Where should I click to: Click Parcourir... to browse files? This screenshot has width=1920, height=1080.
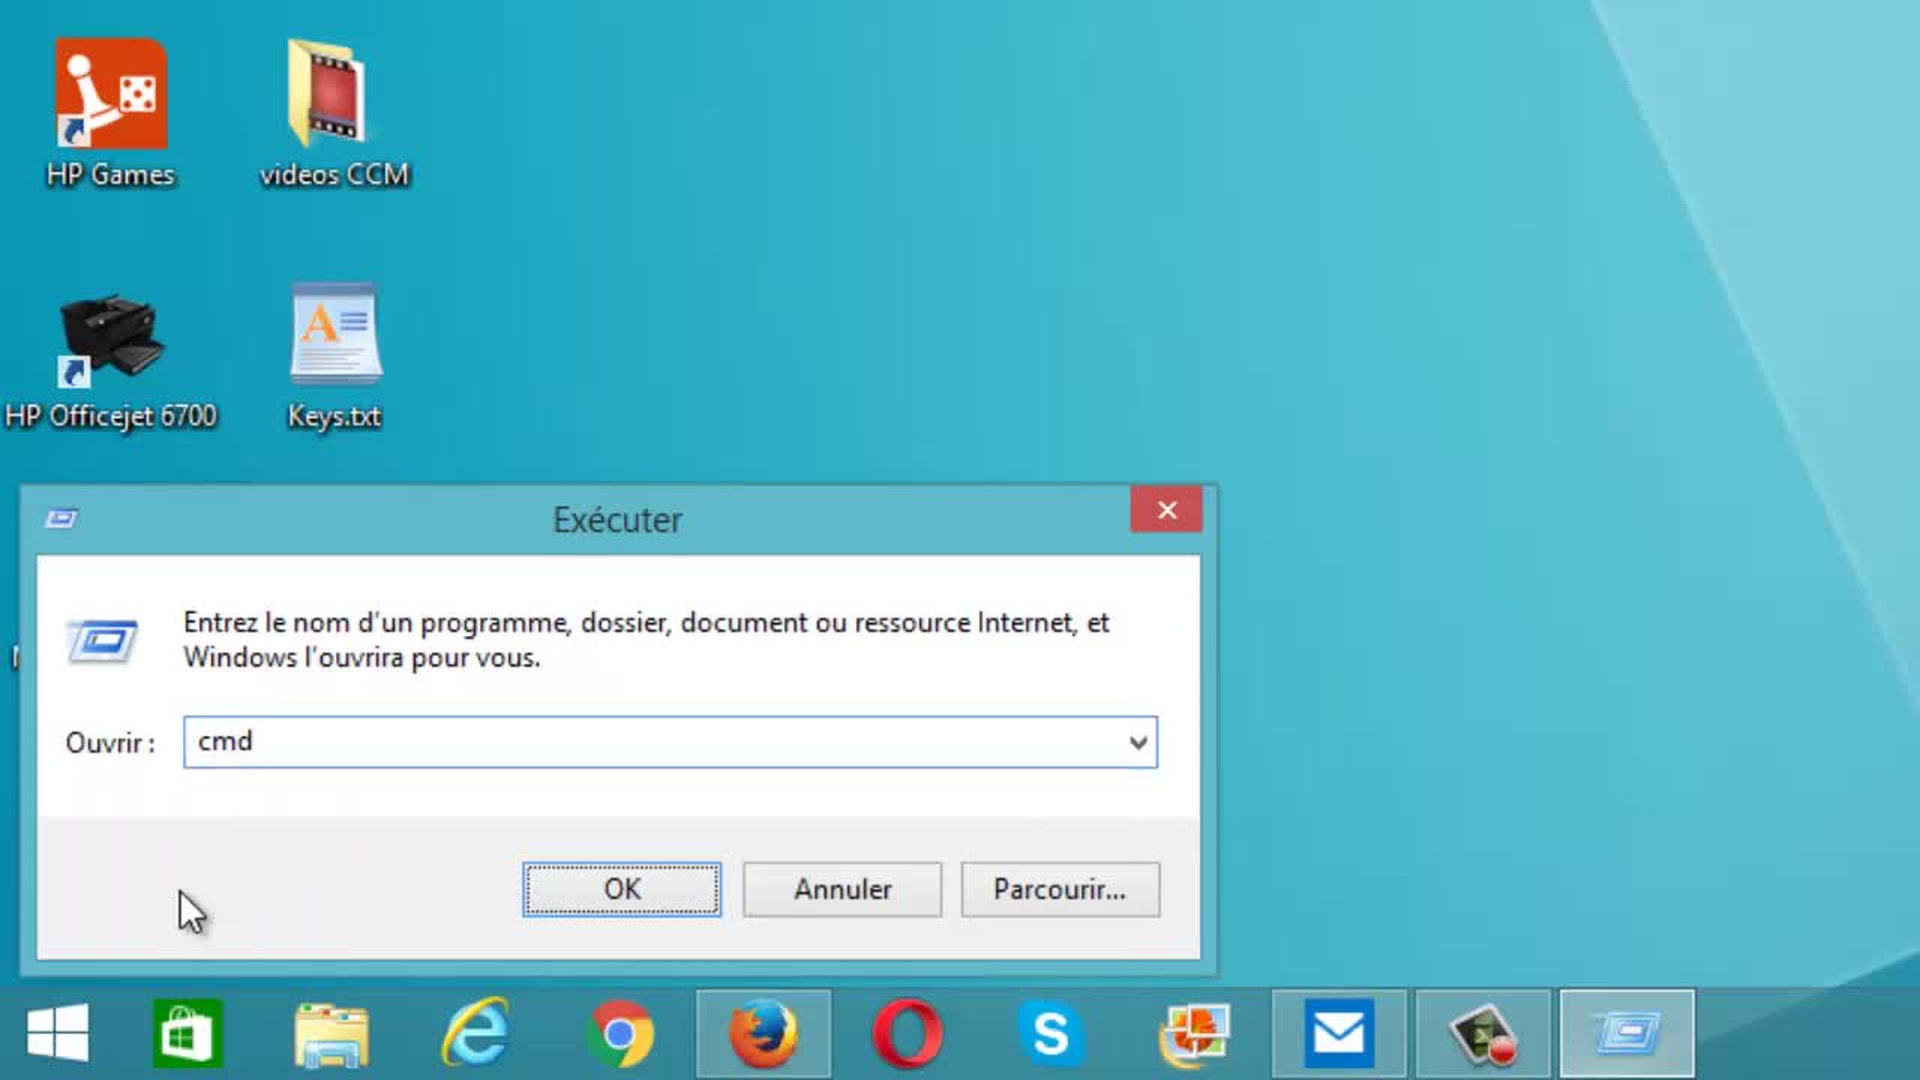coord(1060,889)
